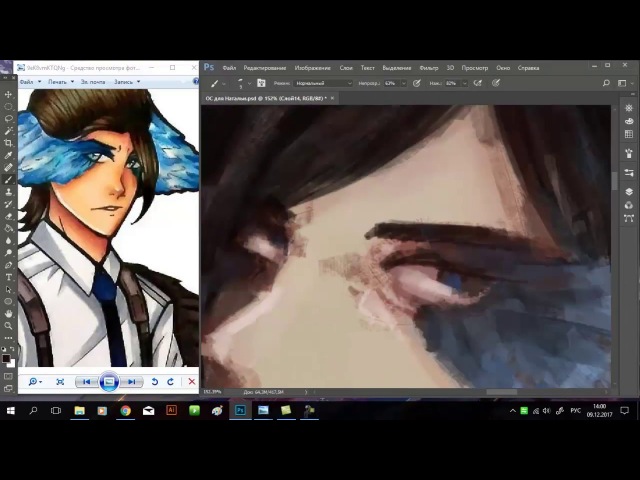The image size is (640, 480).
Task: Open the opacity slider dropdown arrow
Action: (x=404, y=83)
